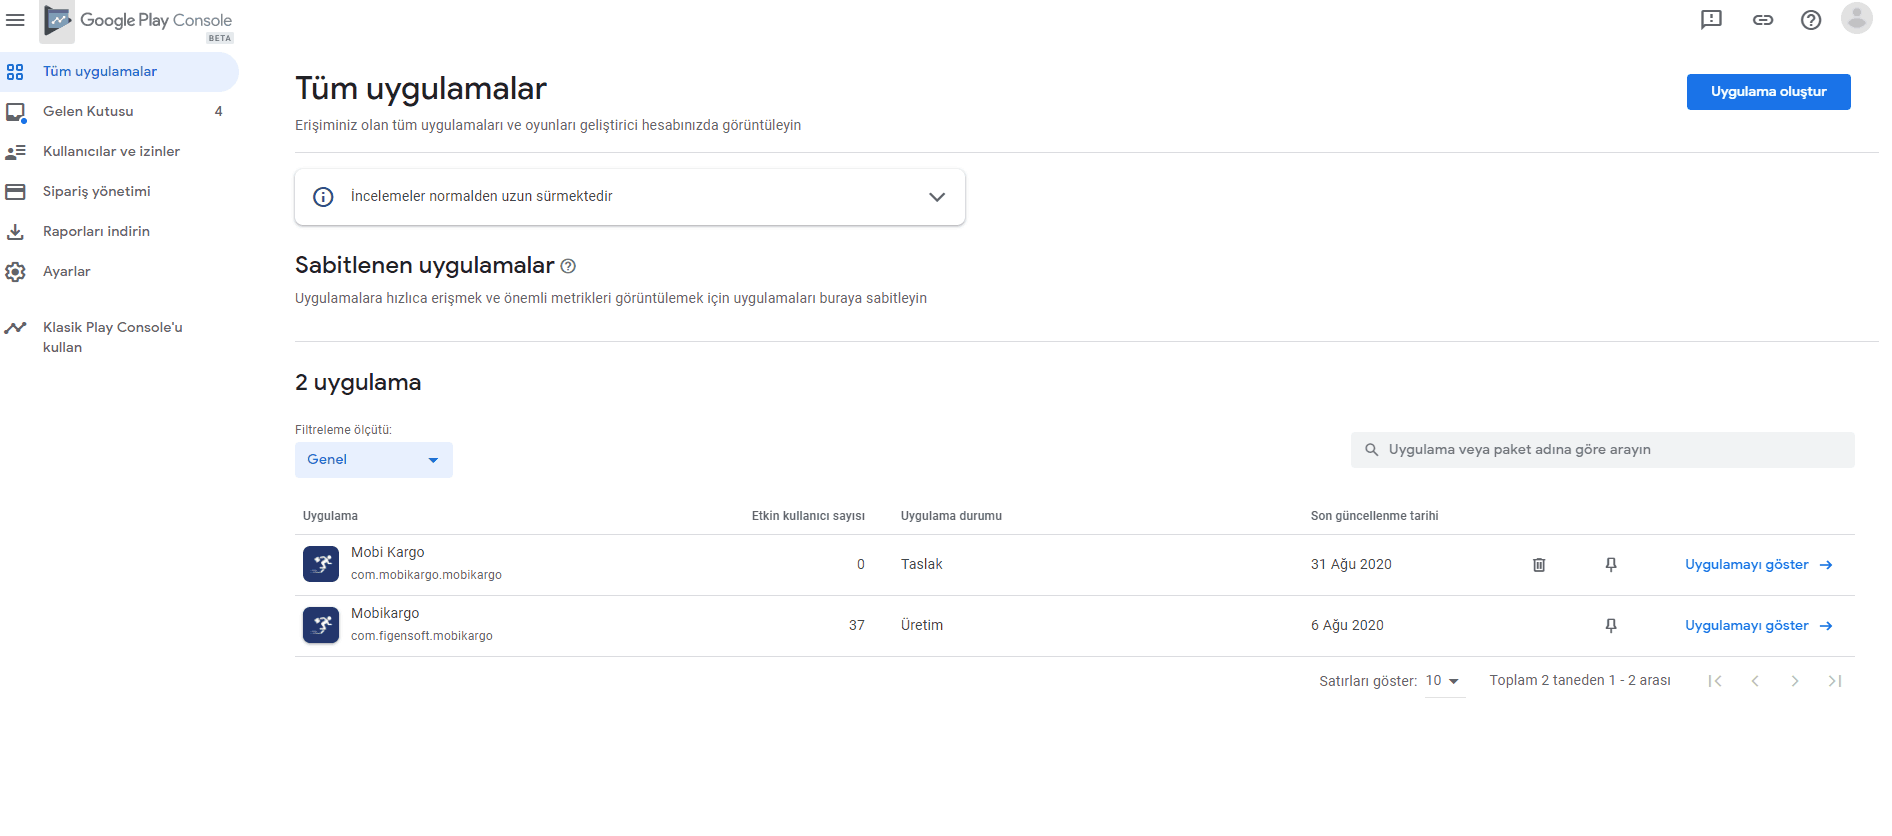This screenshot has width=1892, height=836.
Task: Click the Gelen Kutusu inbox icon
Action: pos(15,112)
